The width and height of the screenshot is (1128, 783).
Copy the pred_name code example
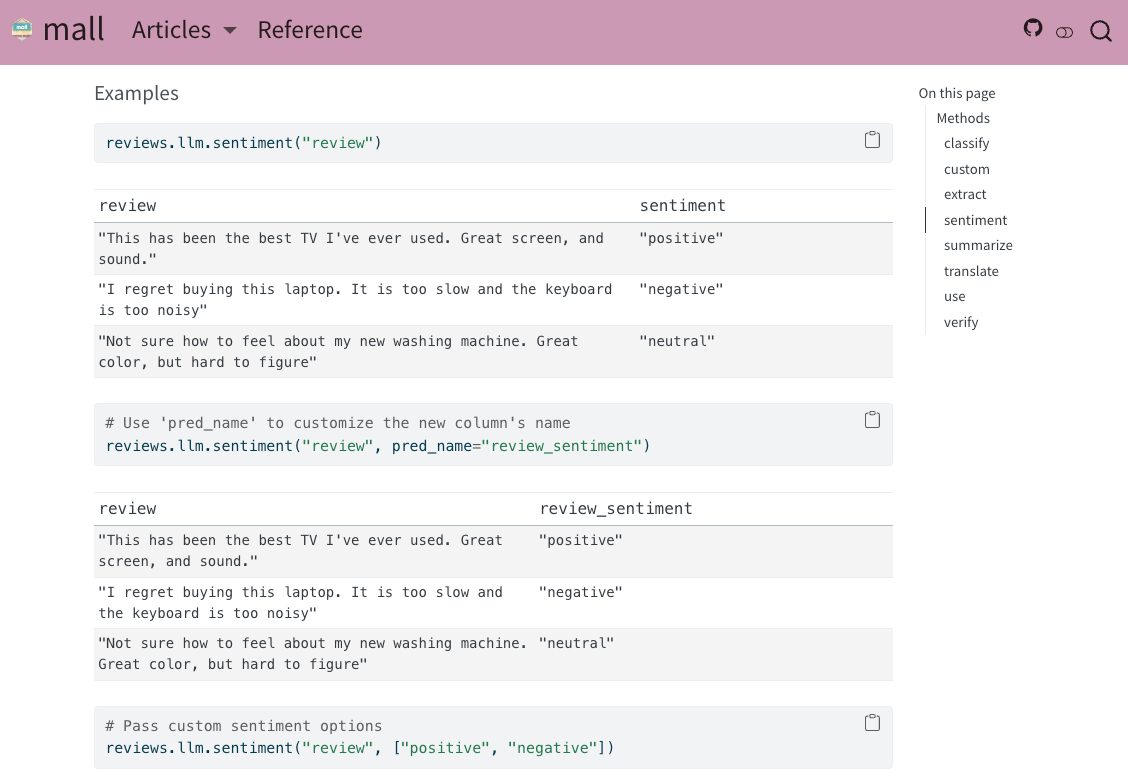(x=872, y=420)
